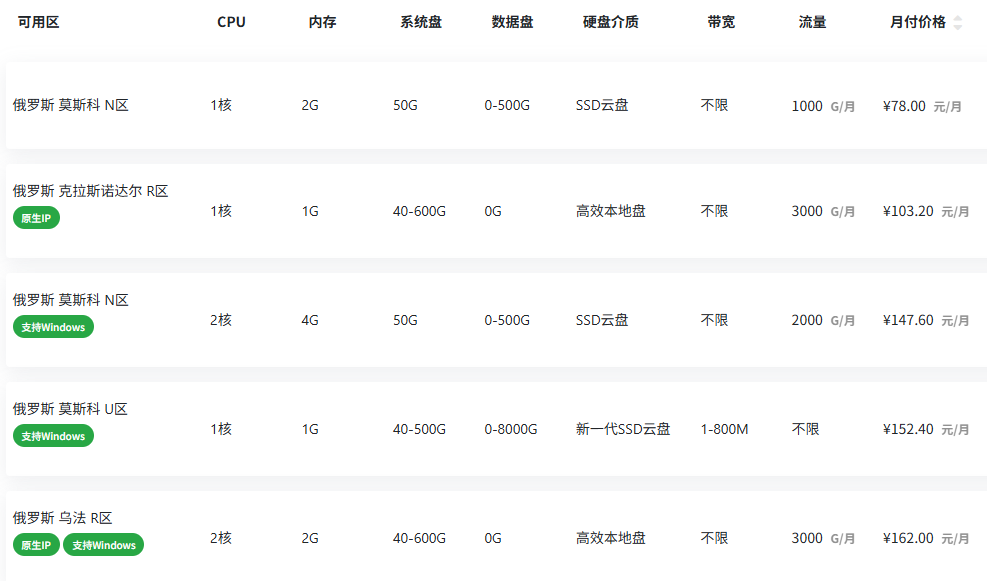Click the 40-500G system disk cell
The width and height of the screenshot is (987, 581).
pos(419,429)
